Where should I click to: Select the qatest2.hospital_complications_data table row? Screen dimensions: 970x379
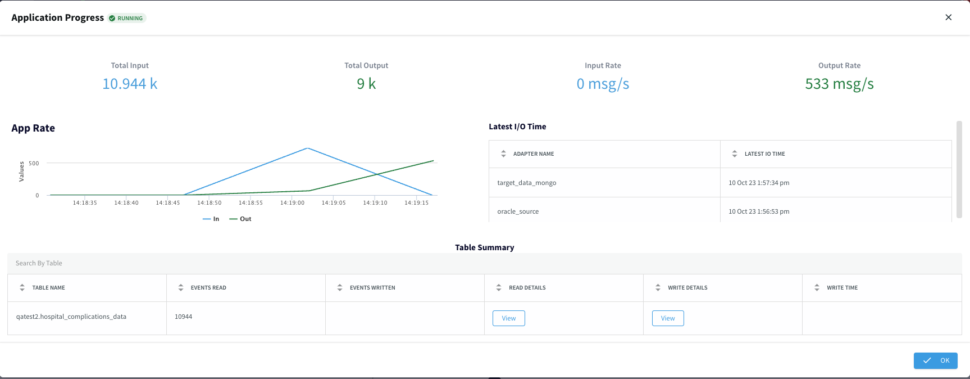click(484, 318)
